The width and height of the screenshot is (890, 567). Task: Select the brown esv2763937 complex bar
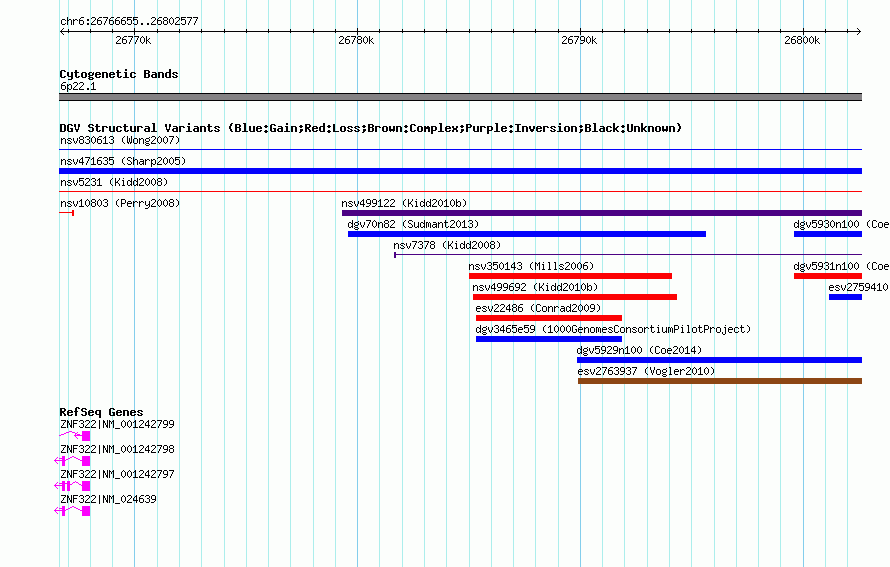[720, 381]
